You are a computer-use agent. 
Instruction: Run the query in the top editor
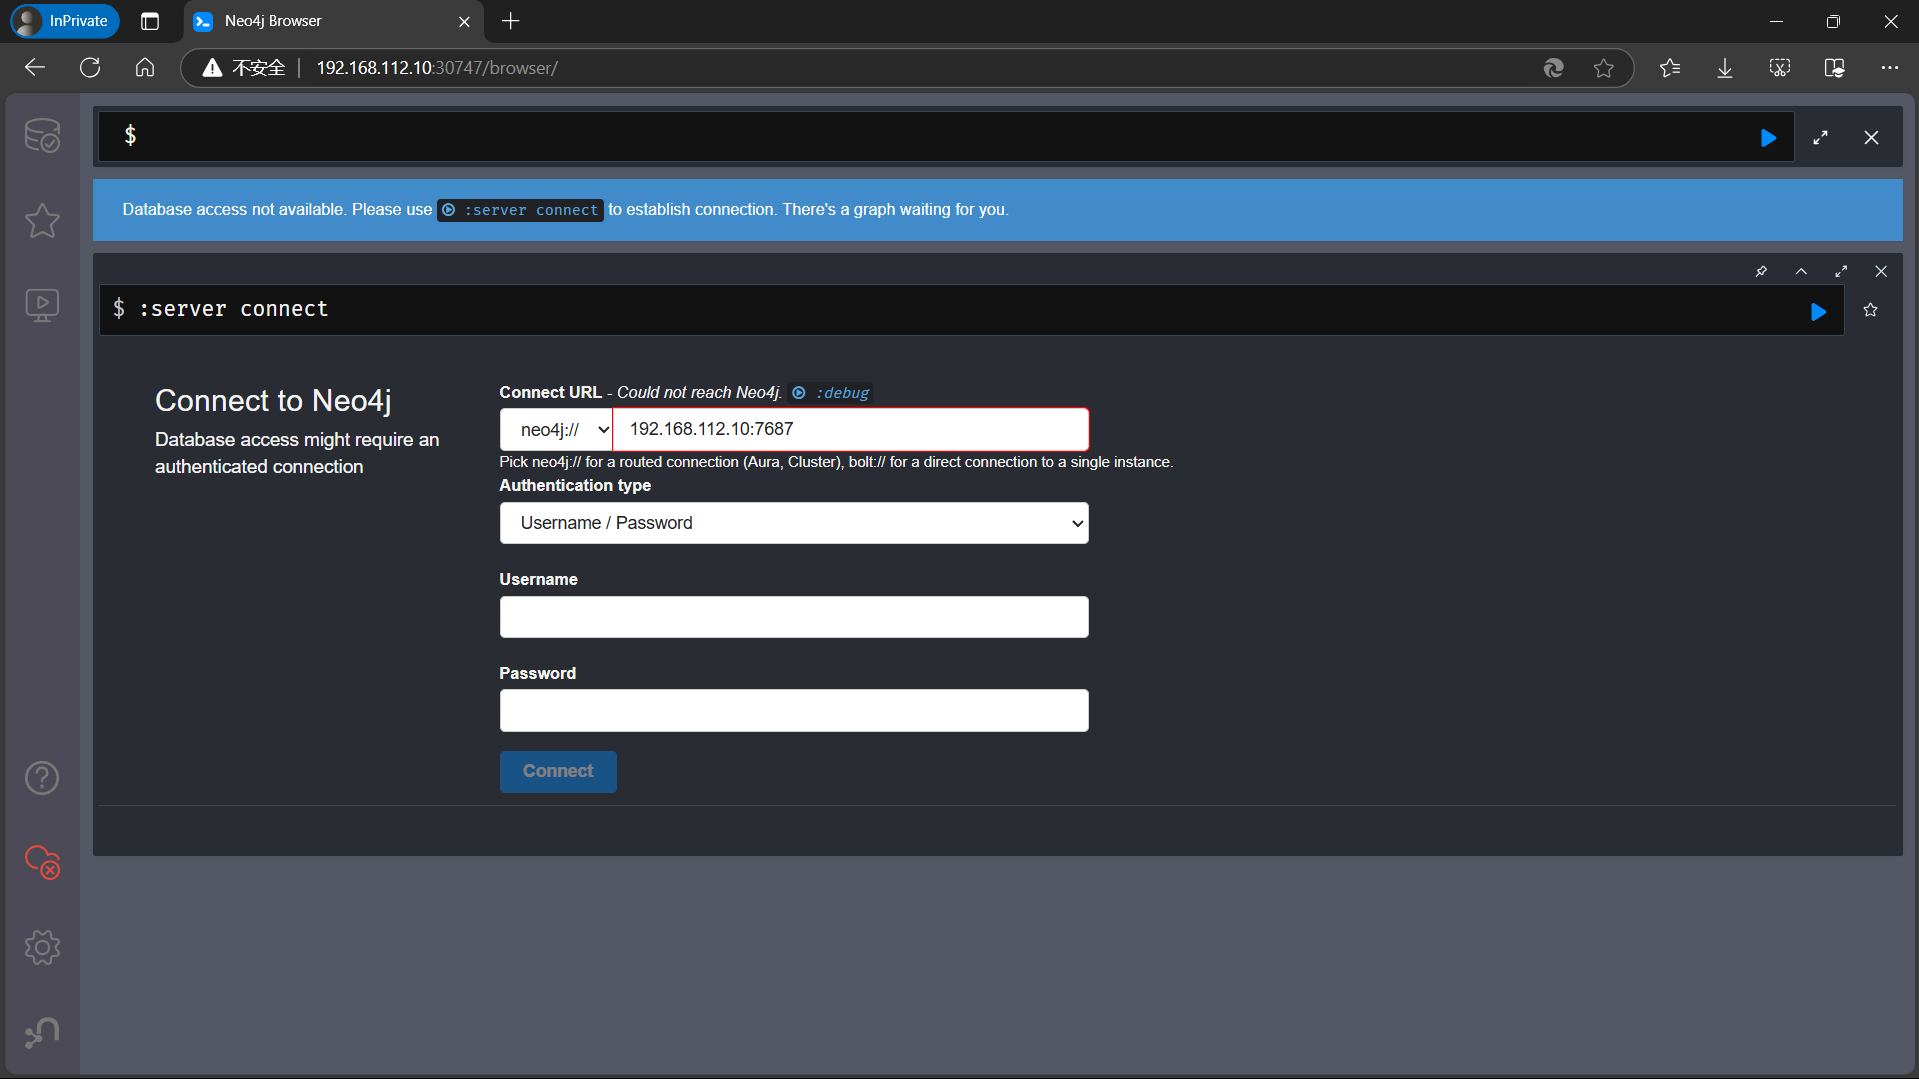[x=1768, y=138]
